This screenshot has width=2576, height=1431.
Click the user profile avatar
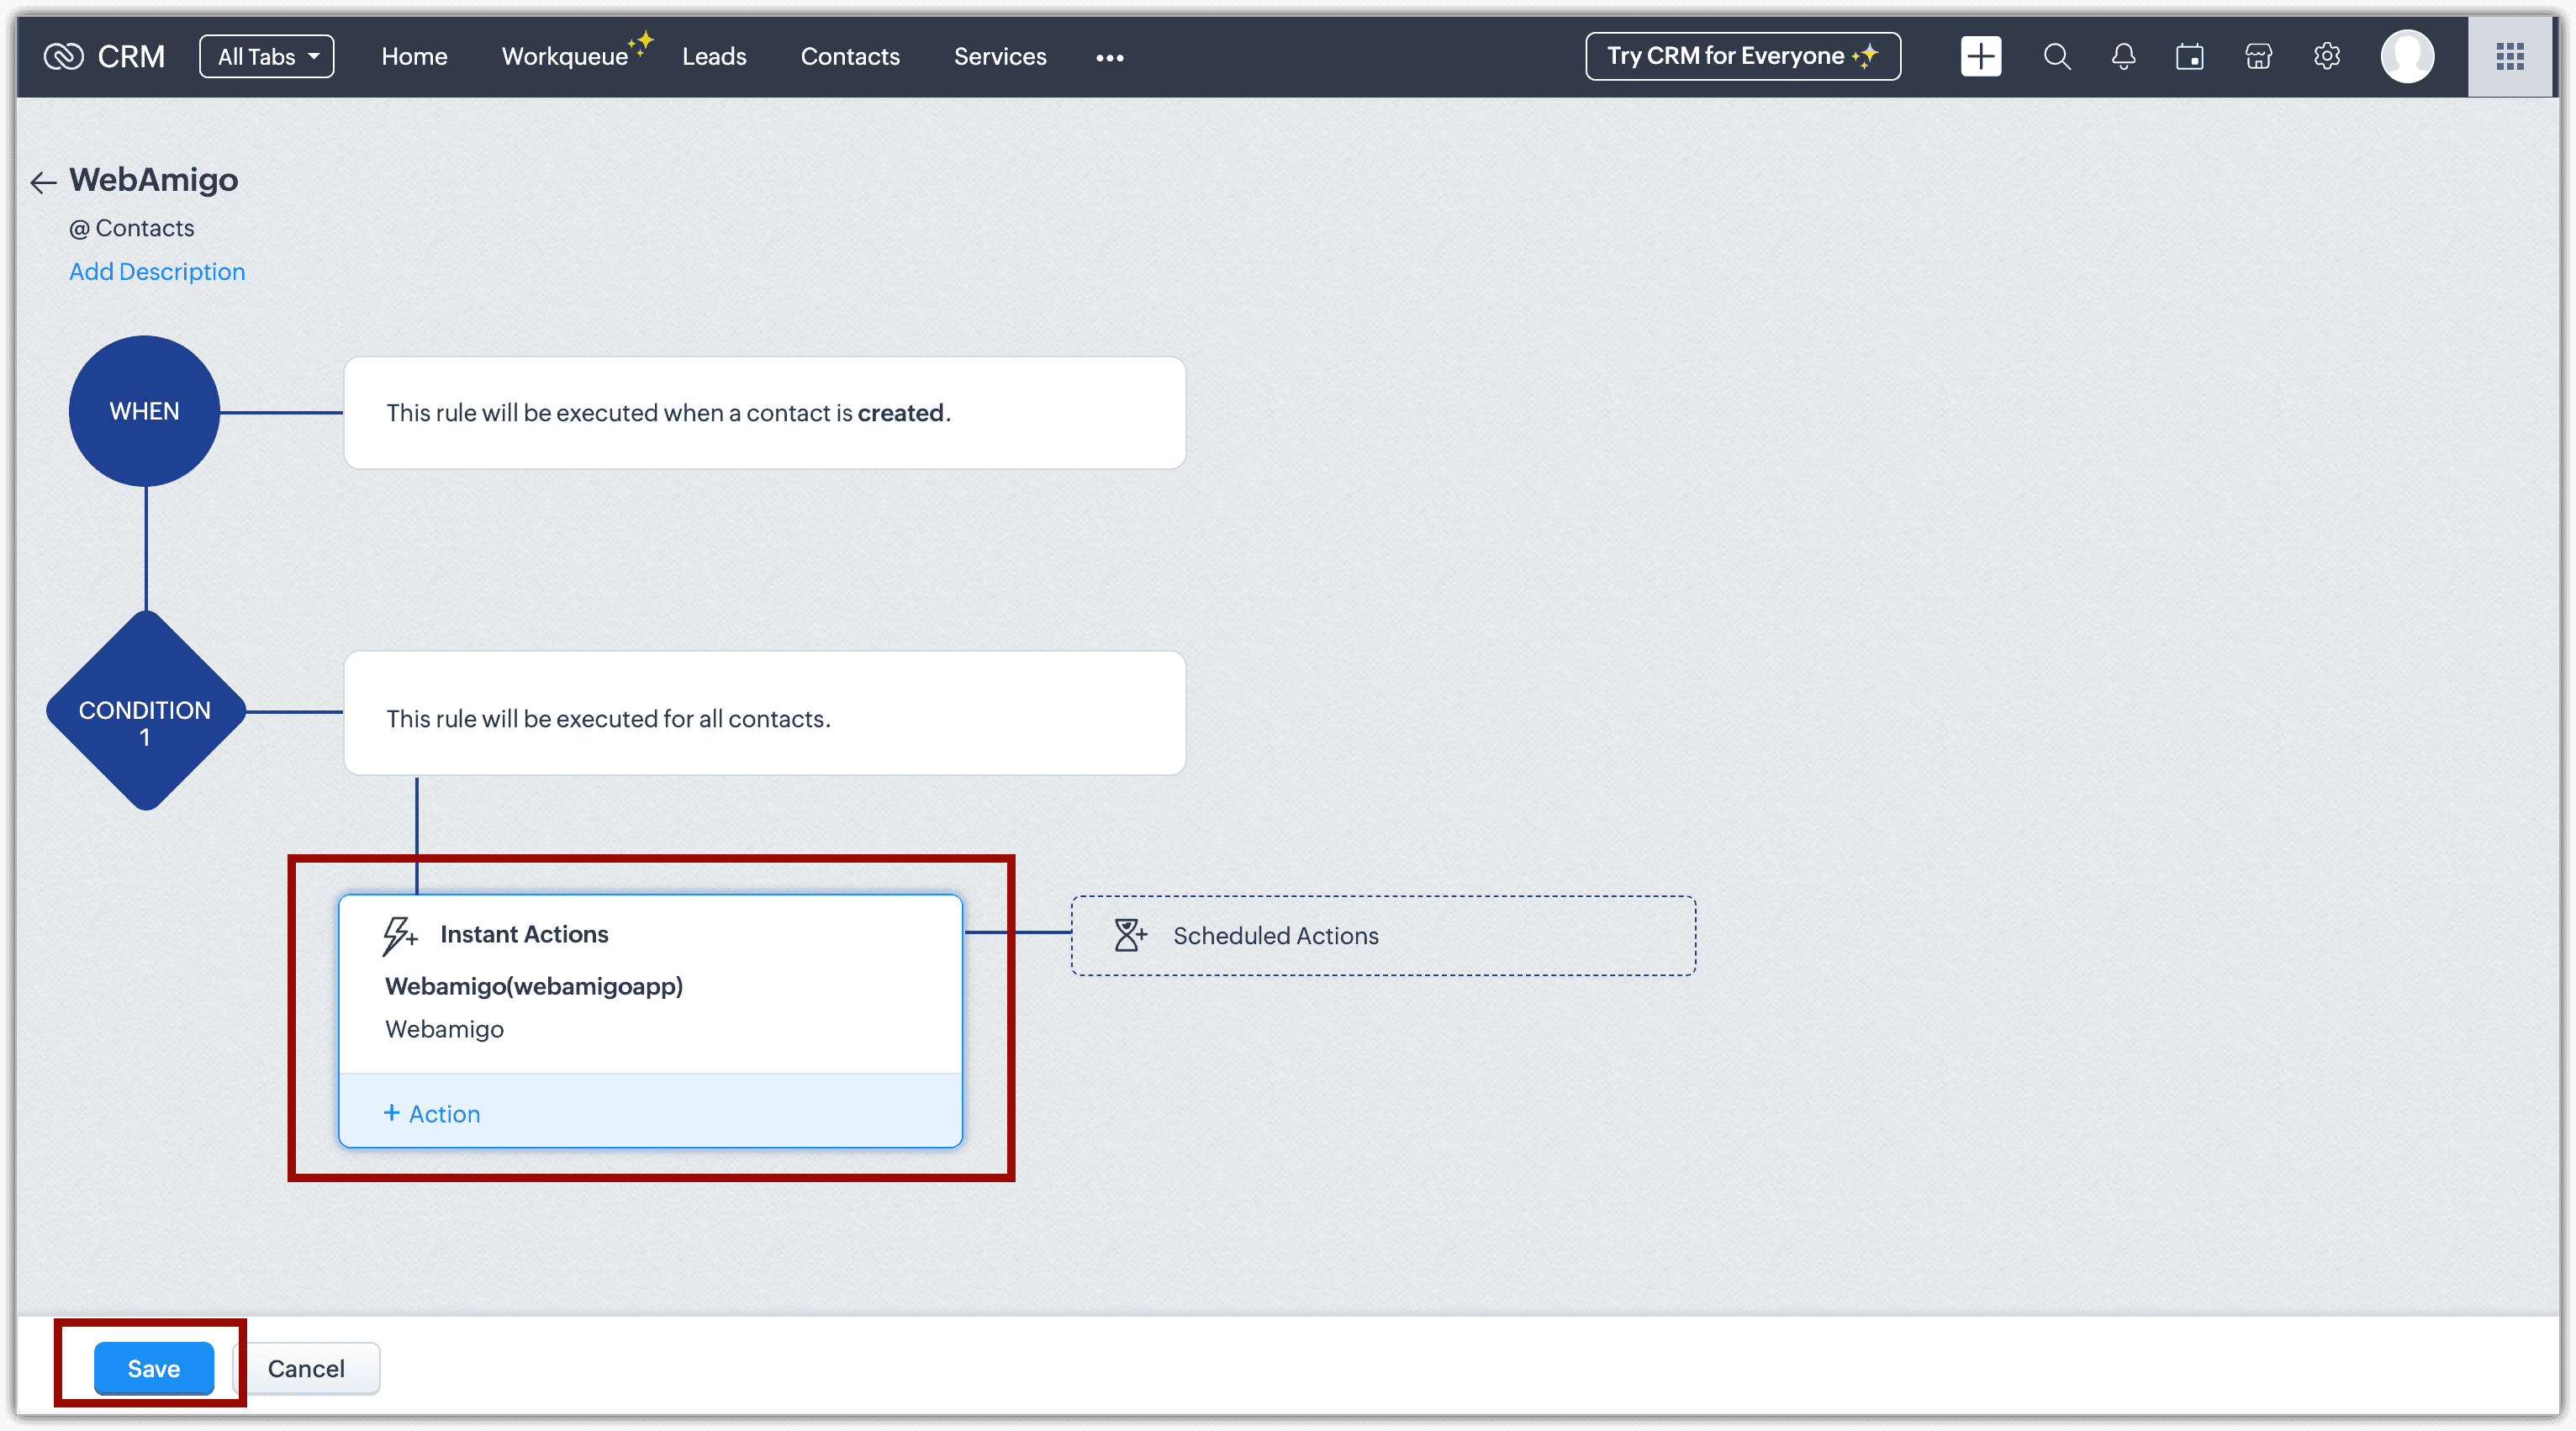click(x=2407, y=56)
